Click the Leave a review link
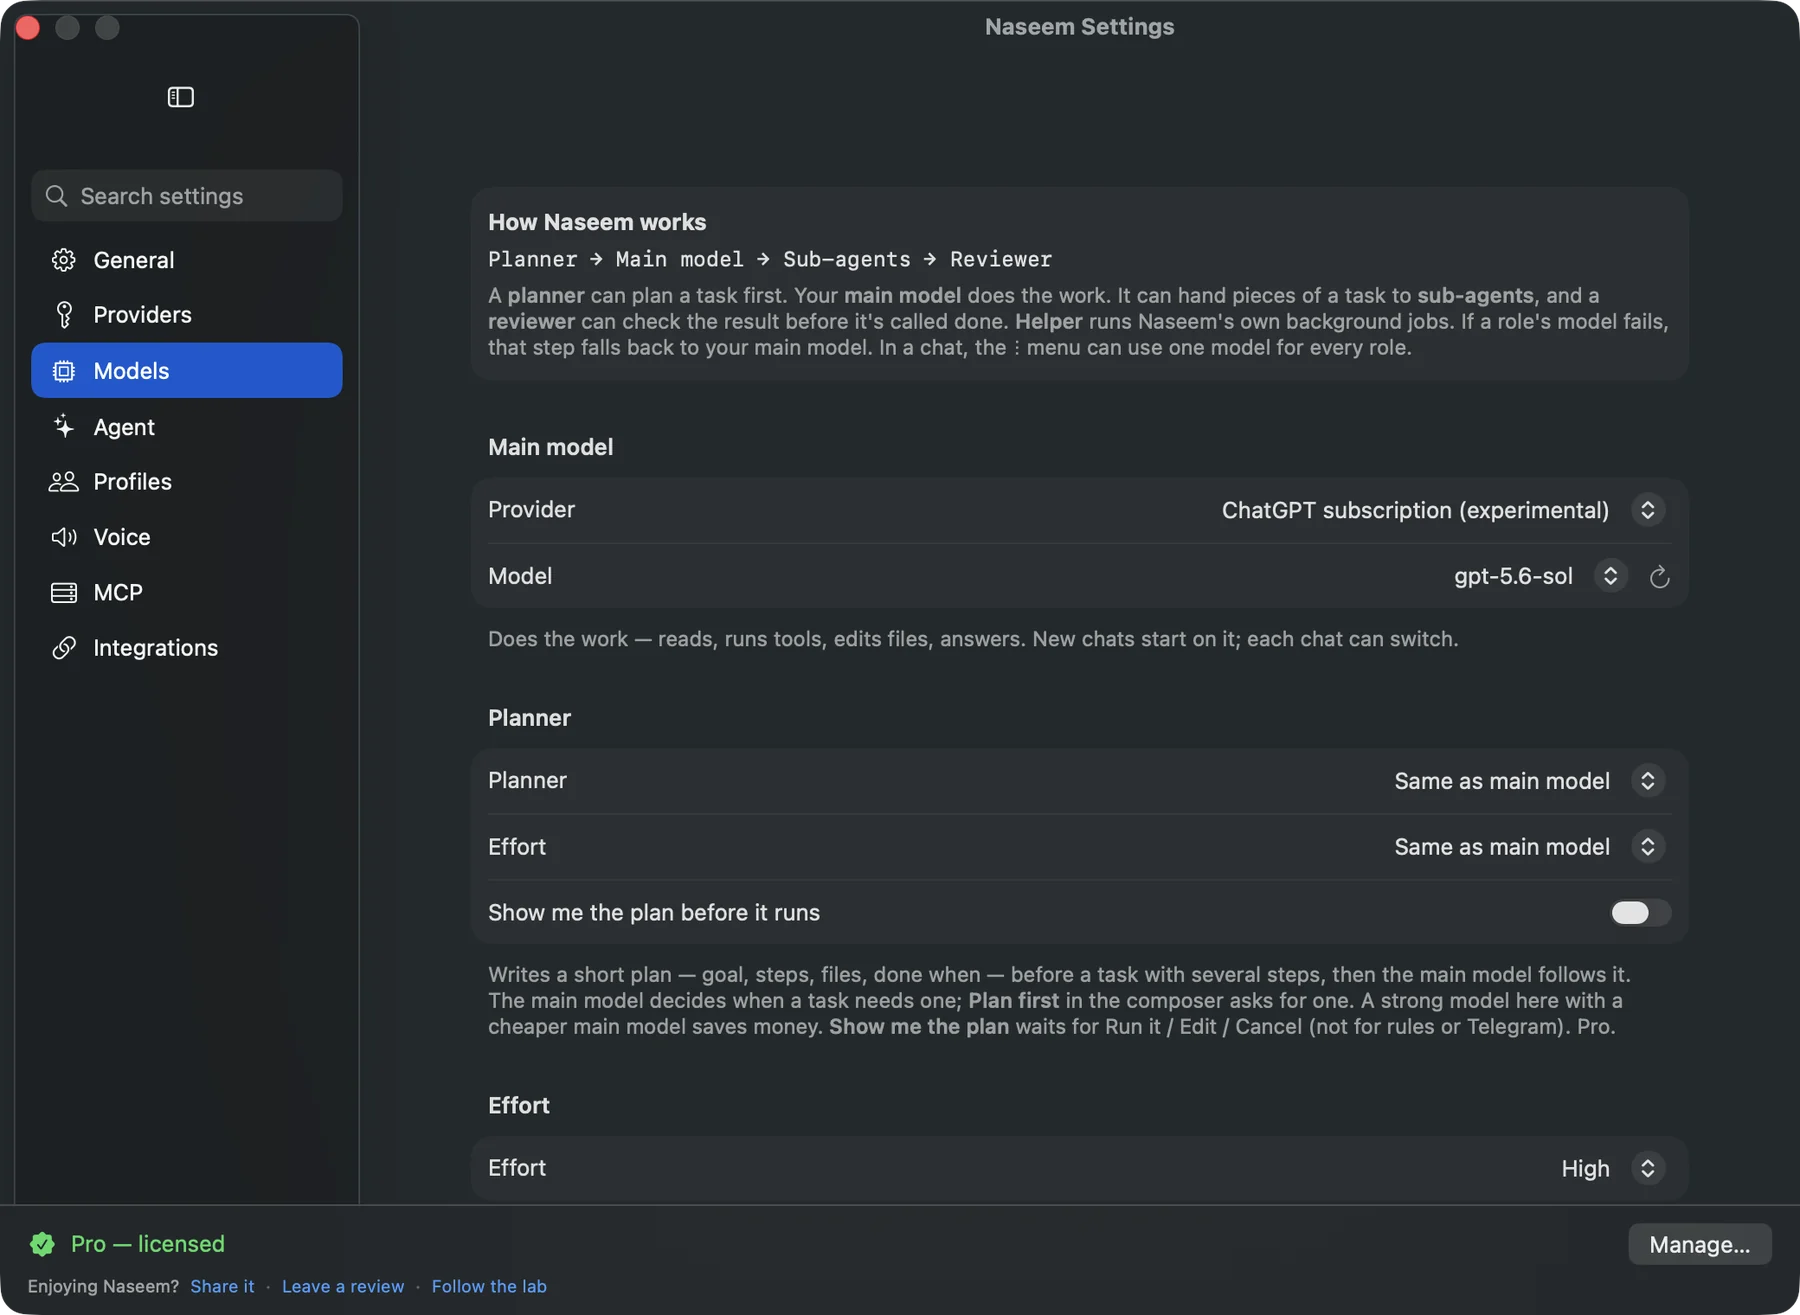This screenshot has width=1800, height=1315. pos(343,1286)
